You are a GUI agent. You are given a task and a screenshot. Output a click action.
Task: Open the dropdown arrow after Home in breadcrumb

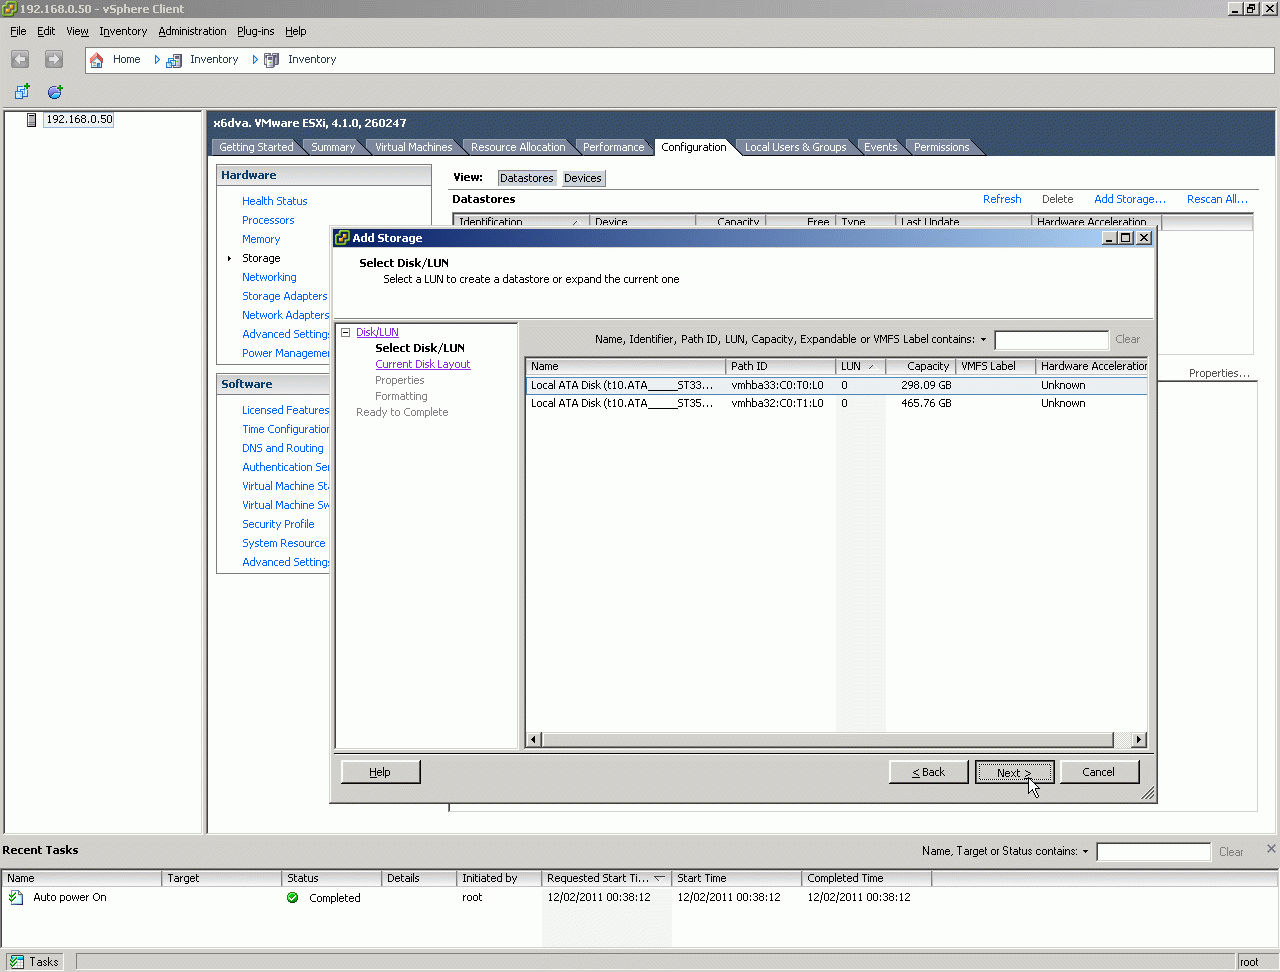(x=157, y=60)
